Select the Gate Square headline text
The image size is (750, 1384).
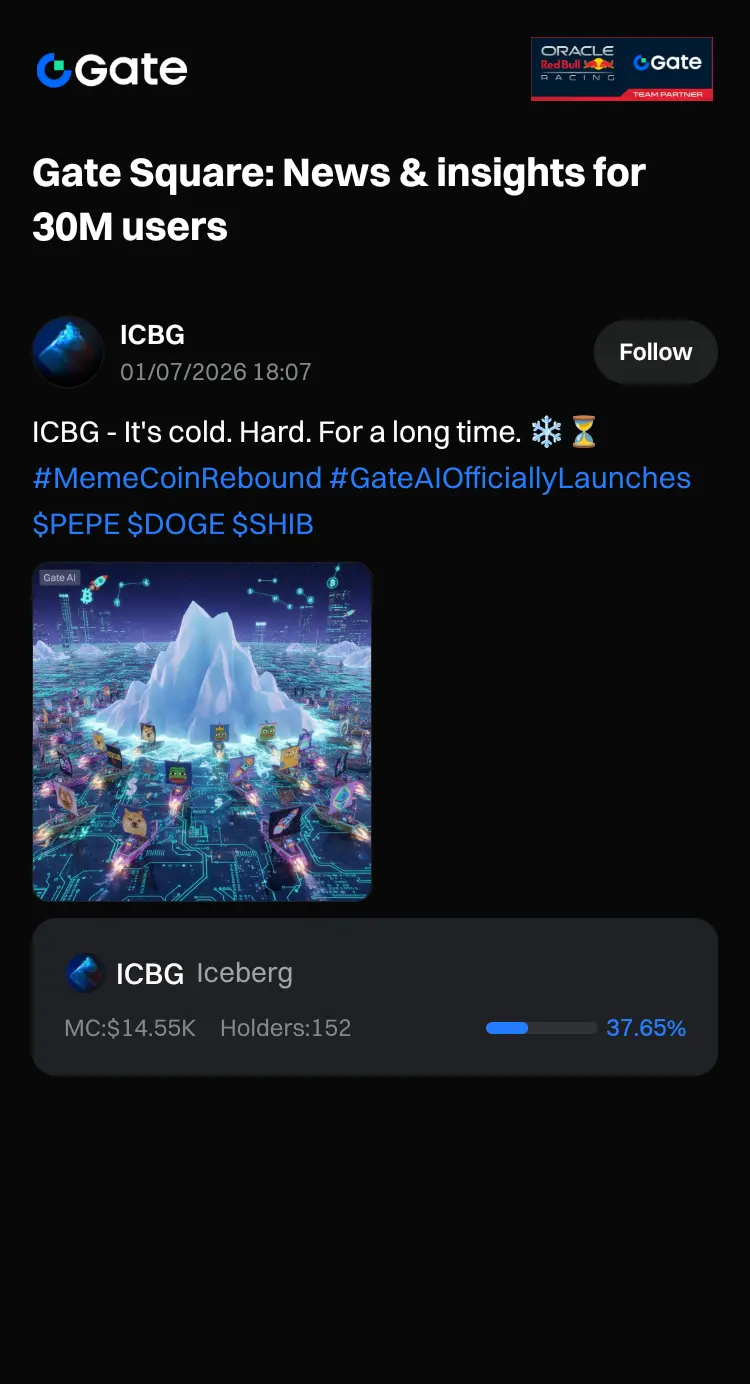pos(339,200)
